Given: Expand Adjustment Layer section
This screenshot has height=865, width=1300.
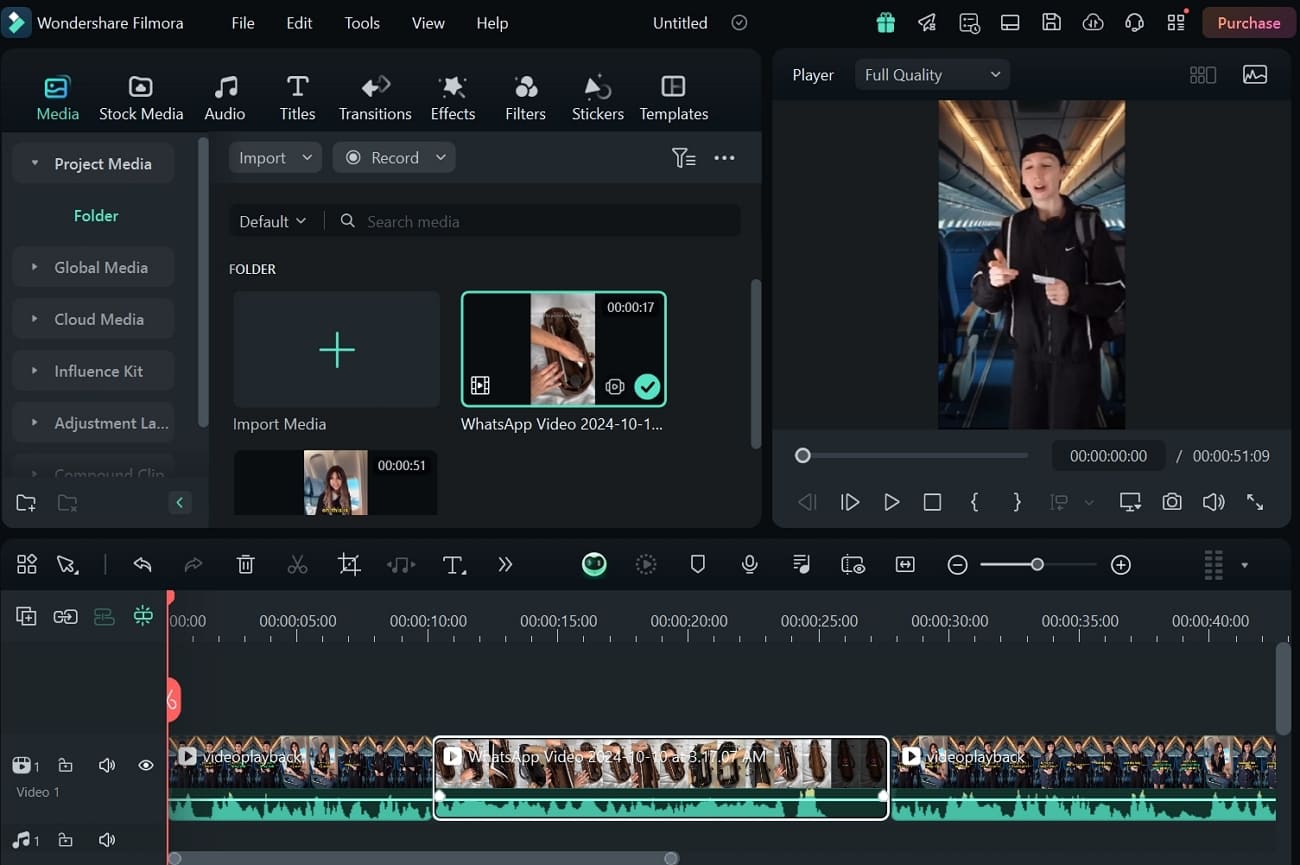Looking at the screenshot, I should (35, 423).
